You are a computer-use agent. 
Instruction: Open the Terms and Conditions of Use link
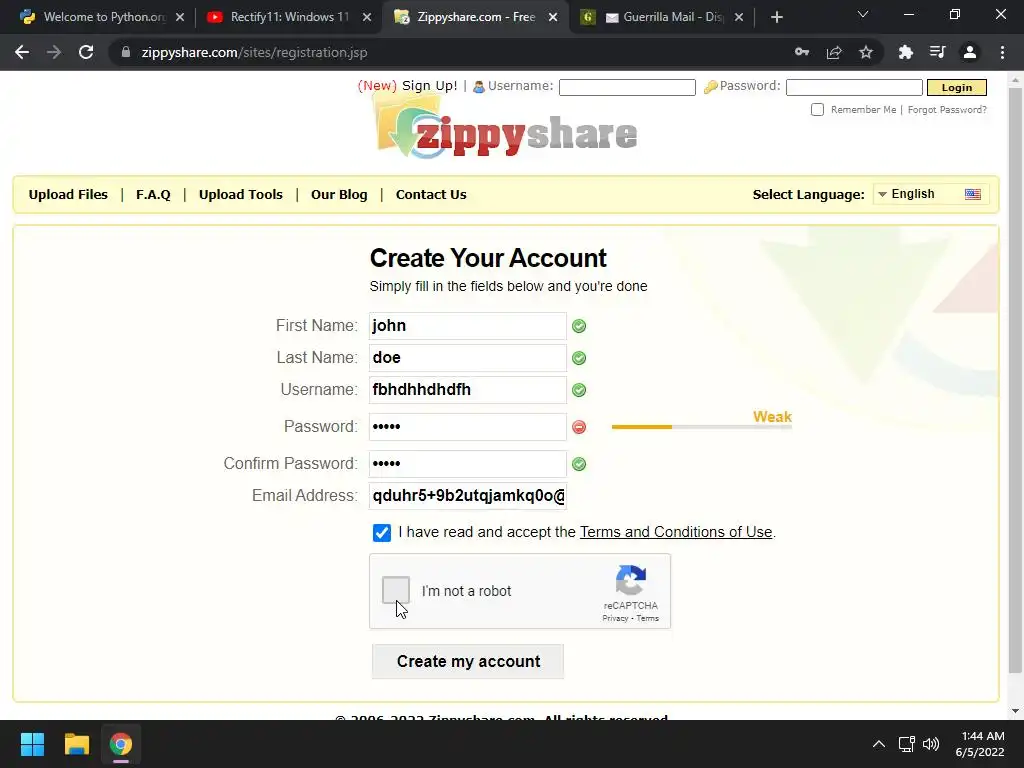pos(676,532)
